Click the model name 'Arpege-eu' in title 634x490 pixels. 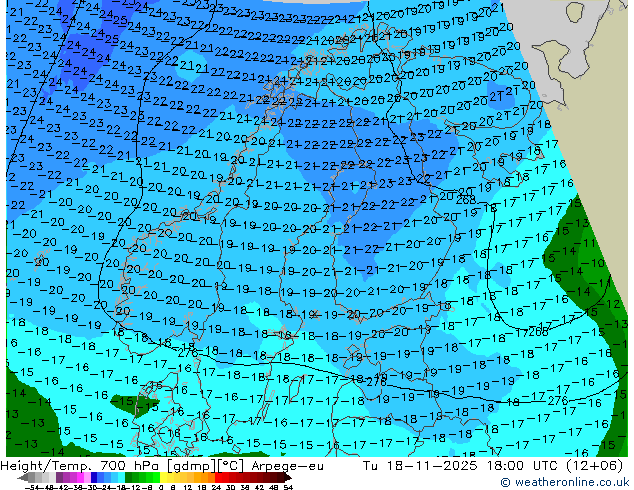(287, 466)
